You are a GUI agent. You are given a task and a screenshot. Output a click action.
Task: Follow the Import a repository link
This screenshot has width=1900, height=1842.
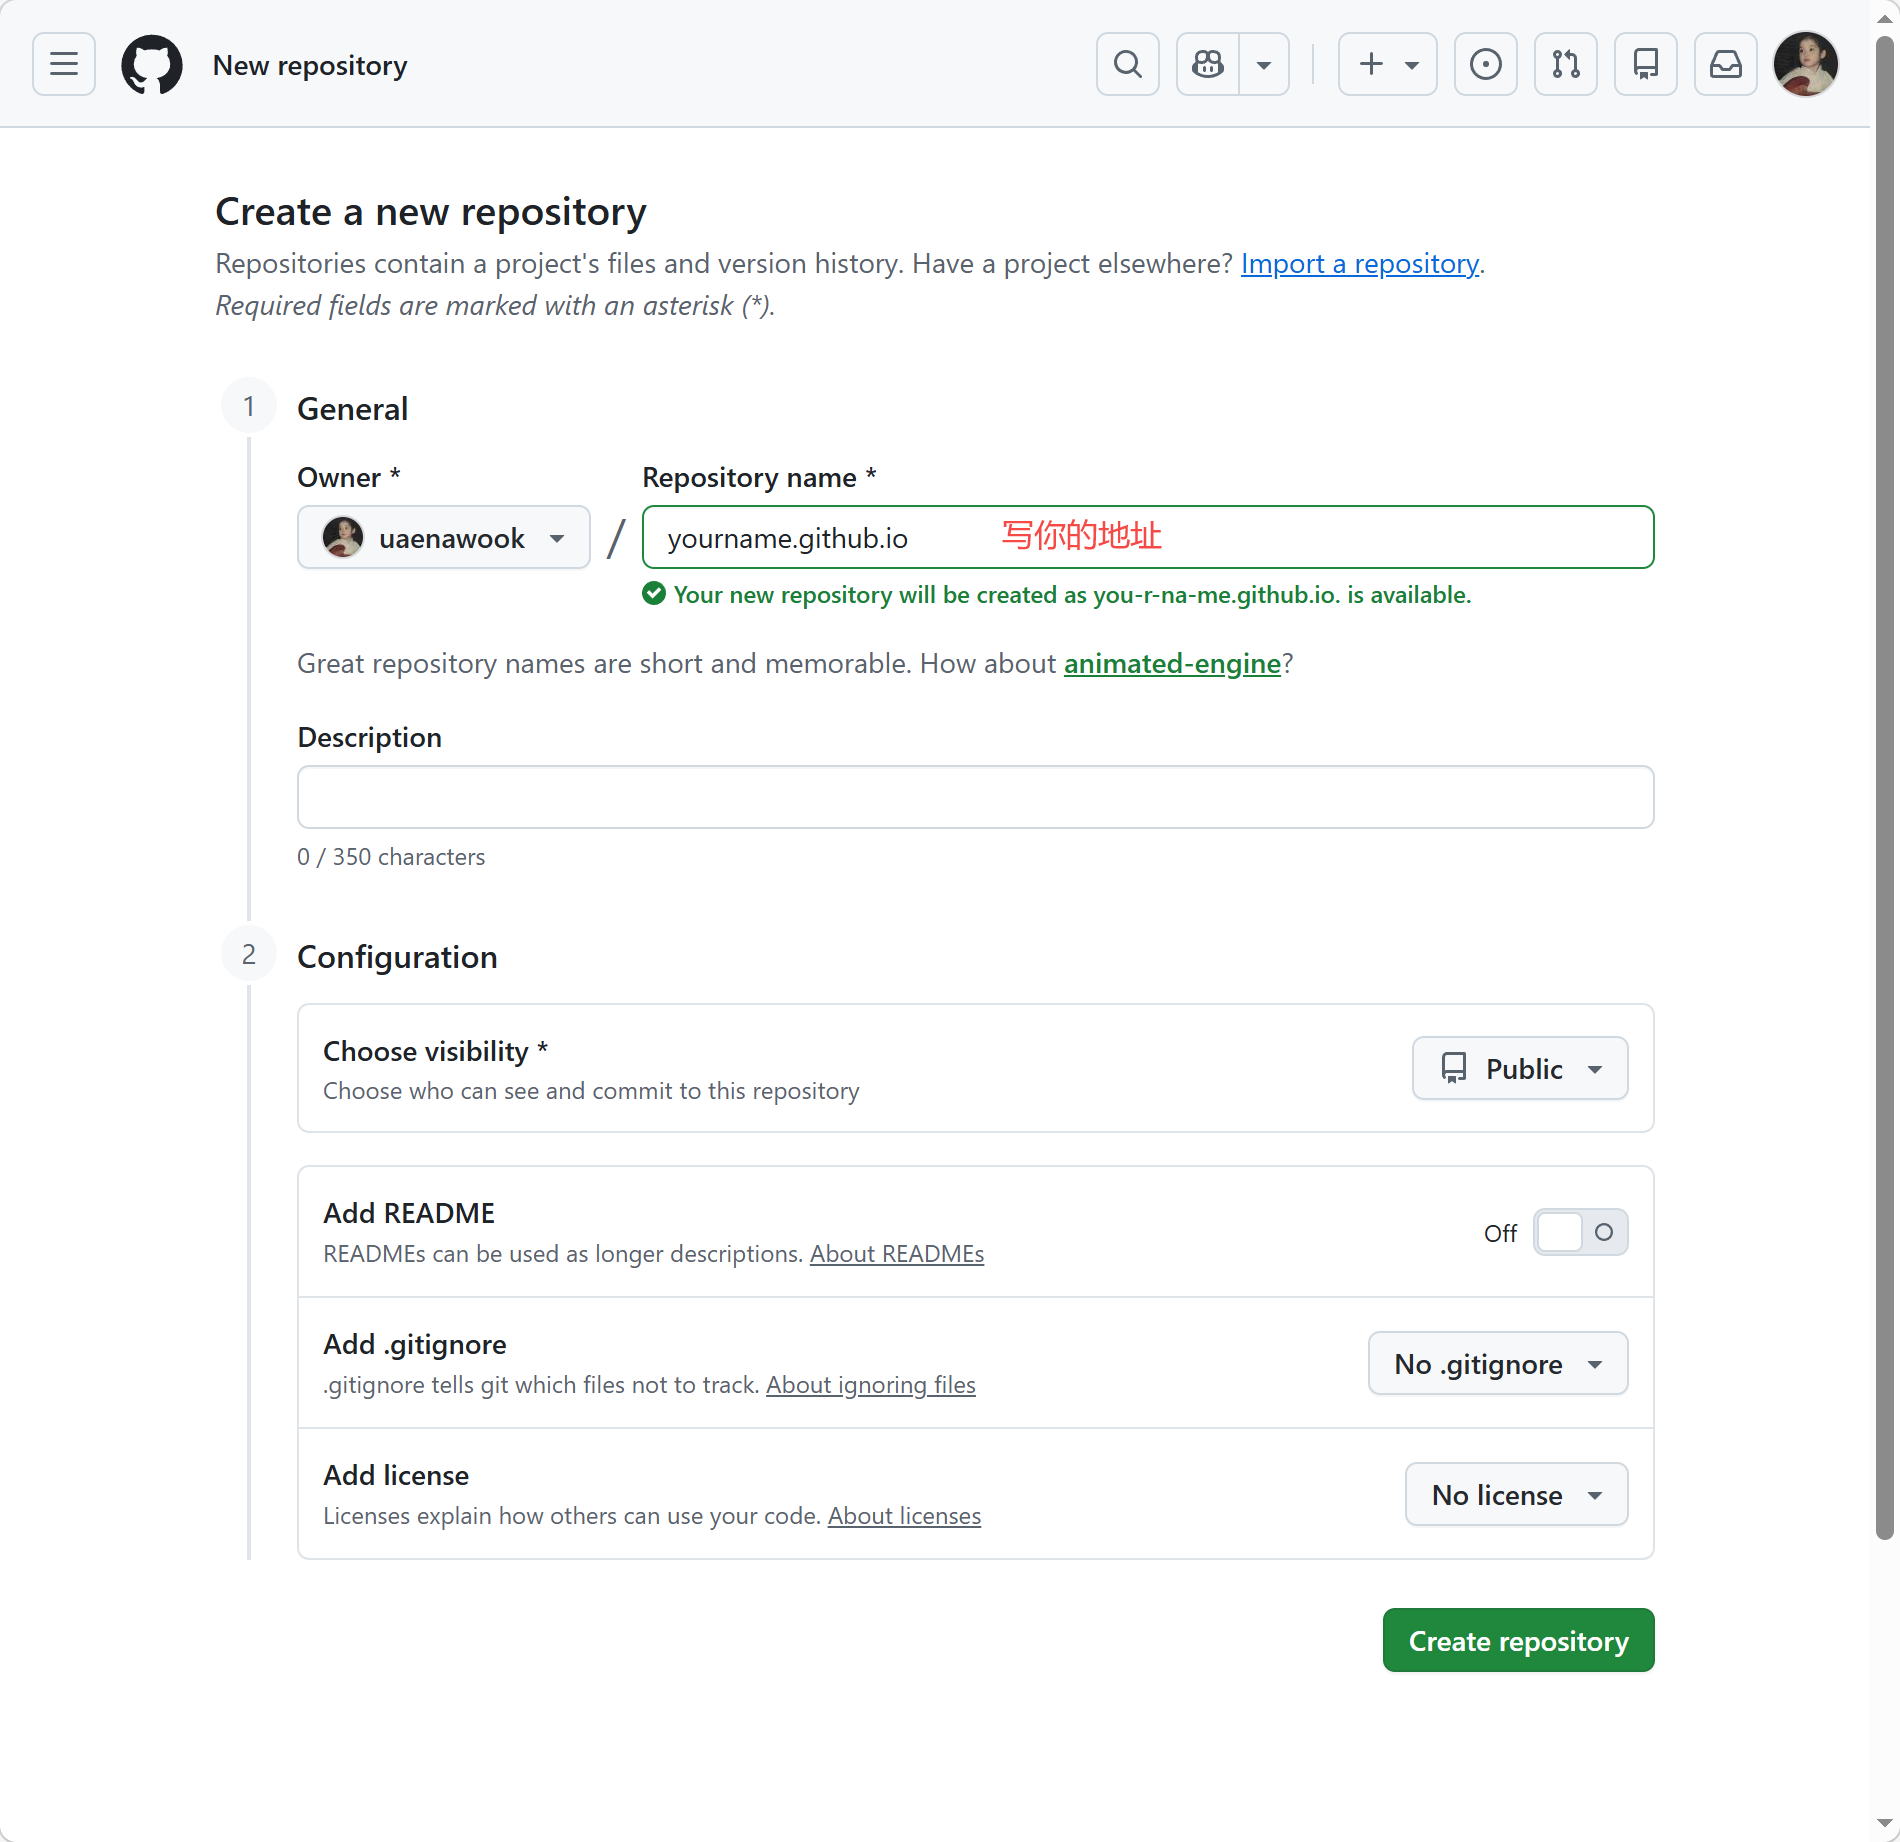(1359, 264)
